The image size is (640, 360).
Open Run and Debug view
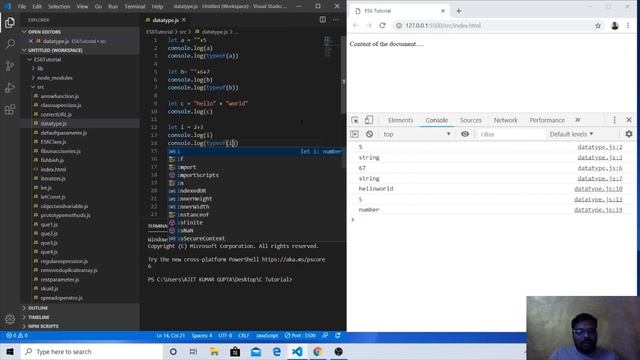tap(10, 88)
